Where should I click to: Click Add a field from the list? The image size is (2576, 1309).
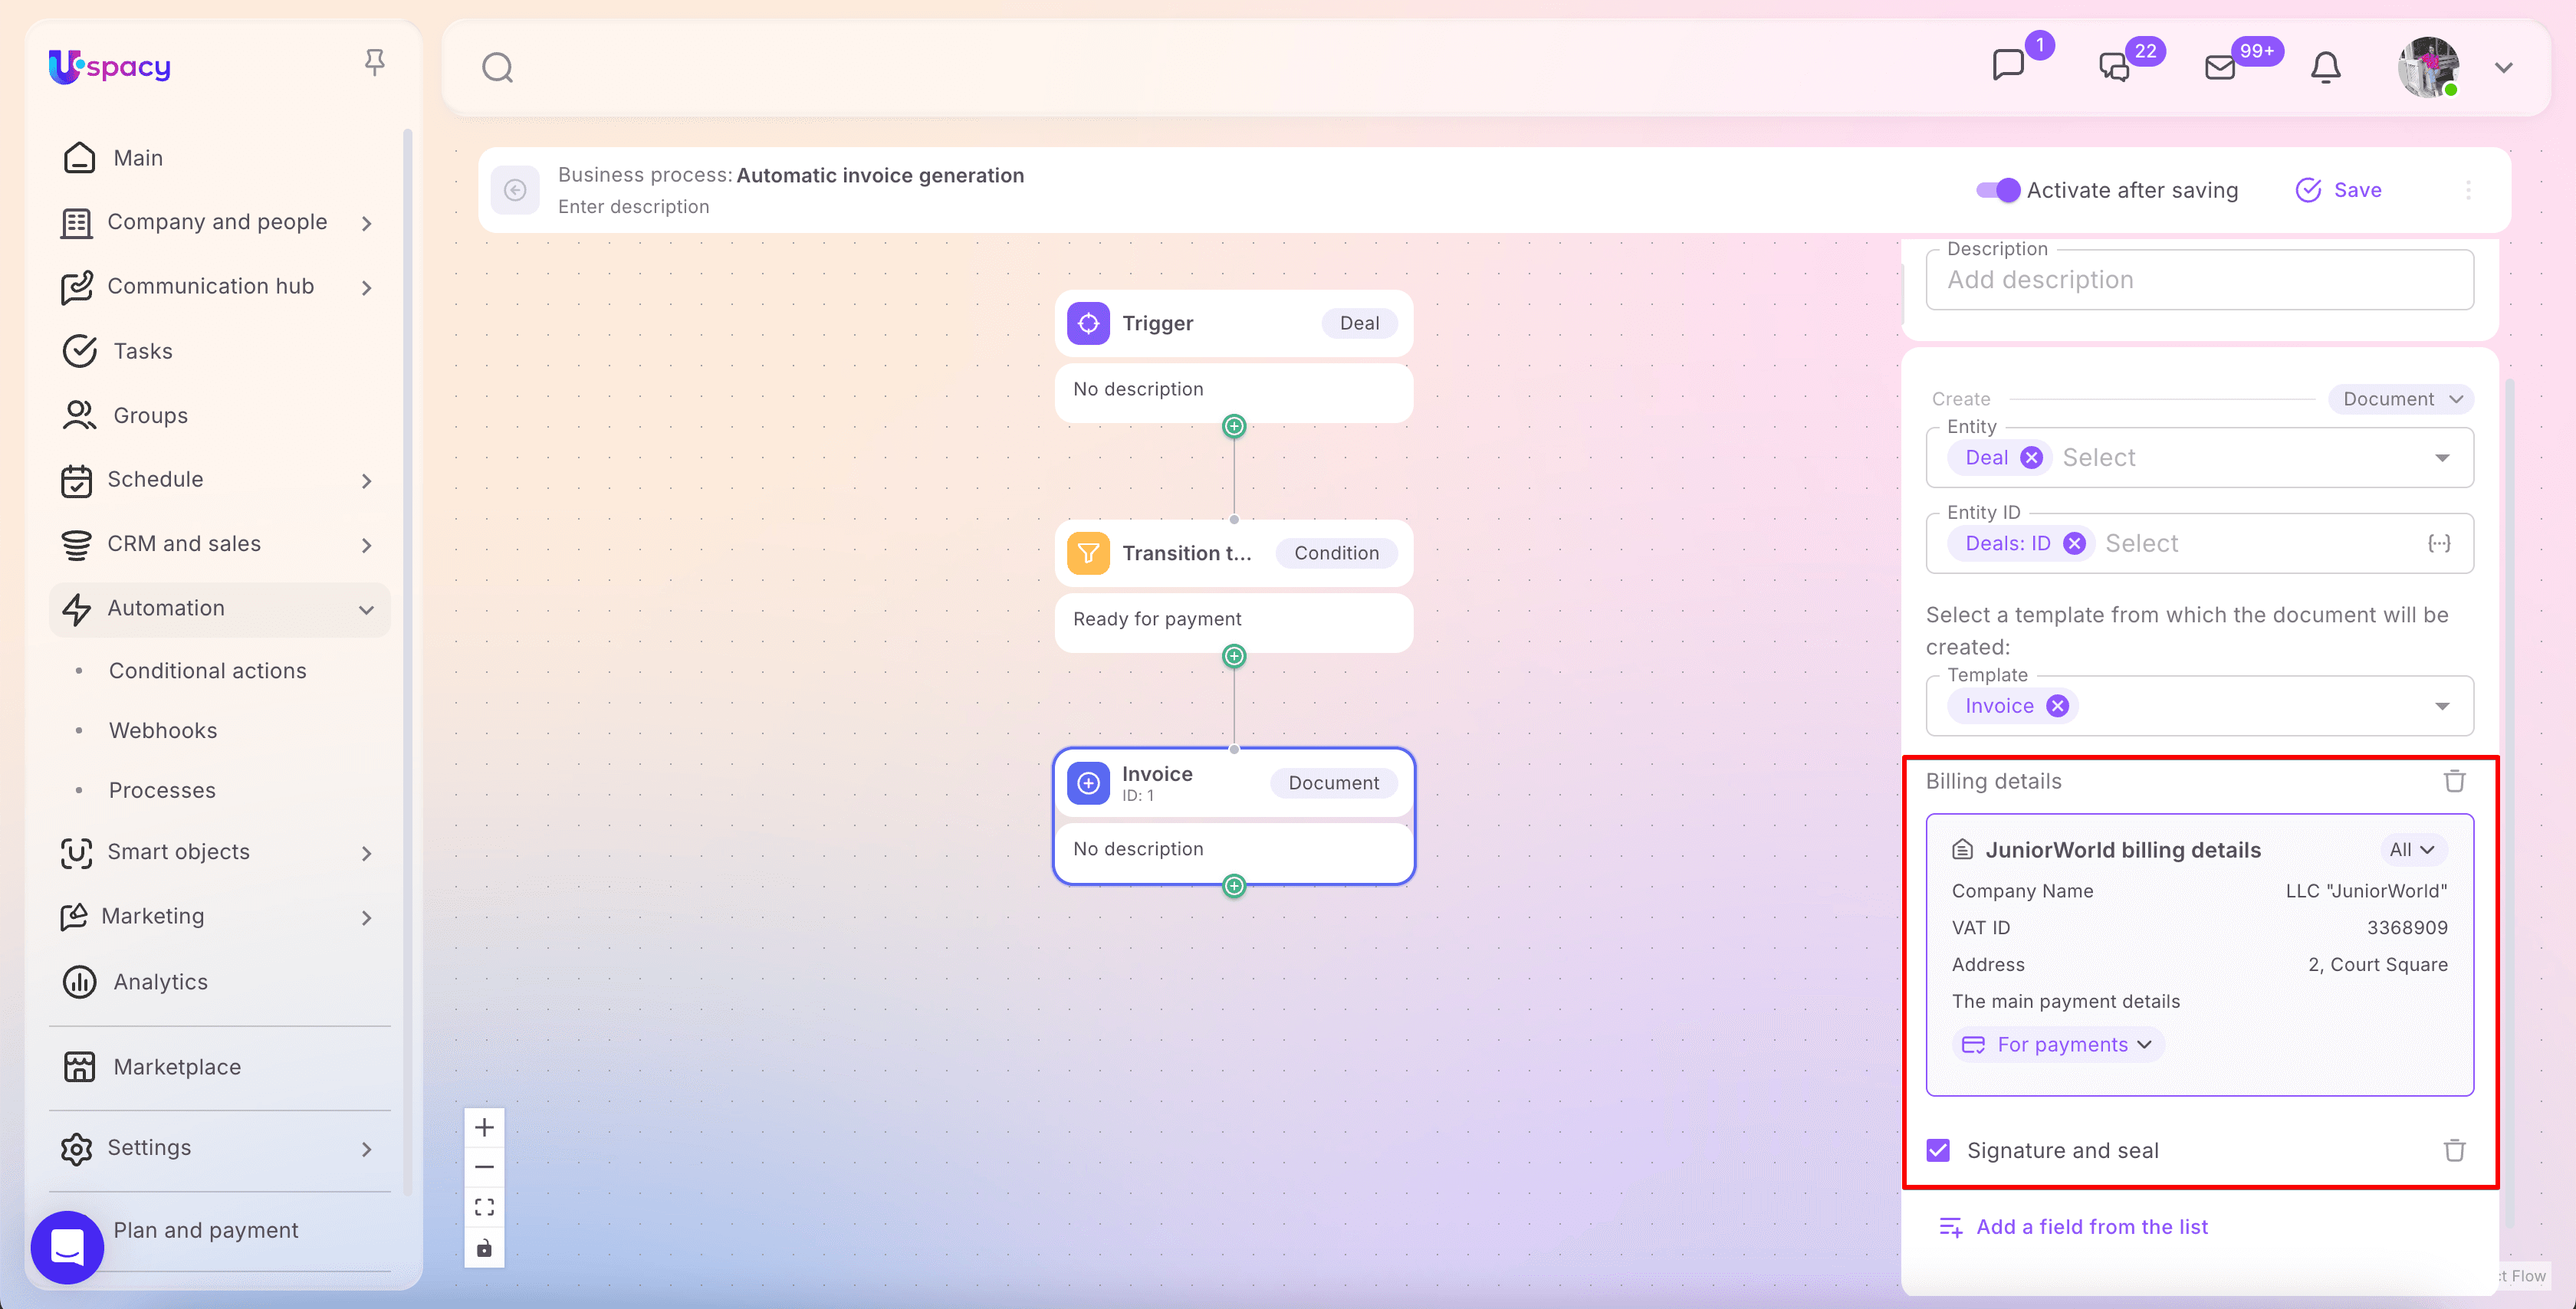tap(2073, 1227)
